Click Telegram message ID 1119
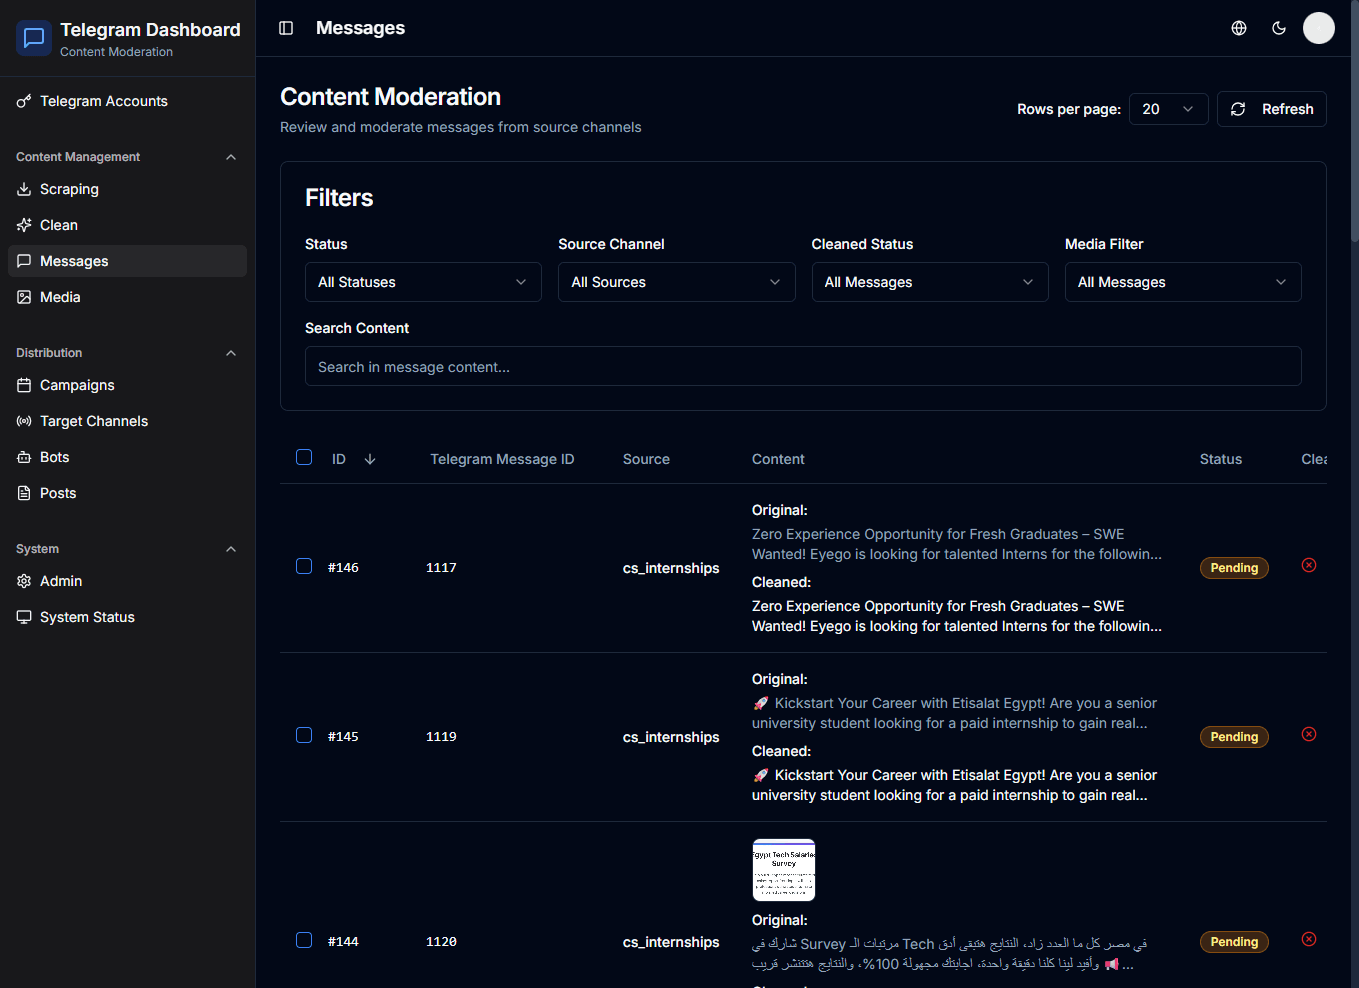 [x=441, y=736]
